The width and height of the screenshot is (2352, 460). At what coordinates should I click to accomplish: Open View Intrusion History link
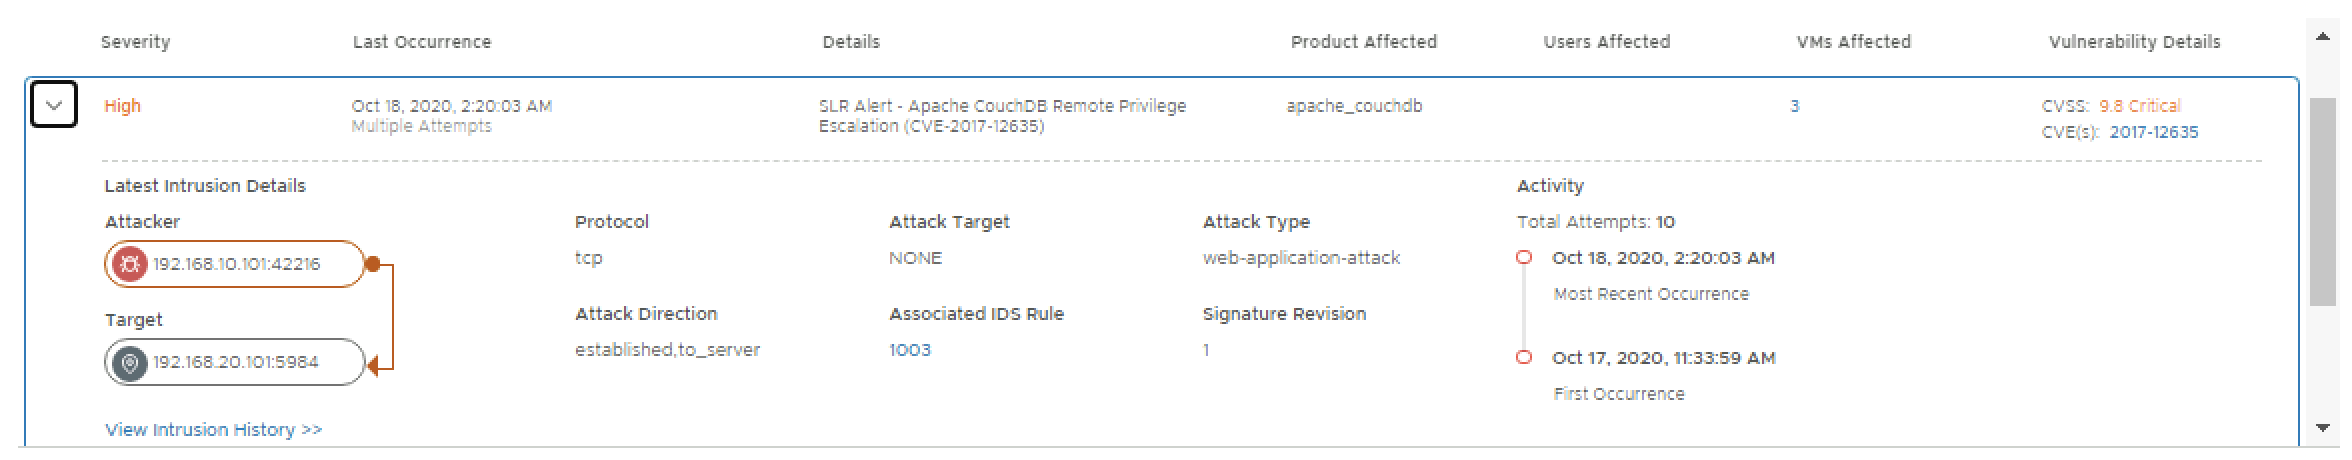point(213,430)
